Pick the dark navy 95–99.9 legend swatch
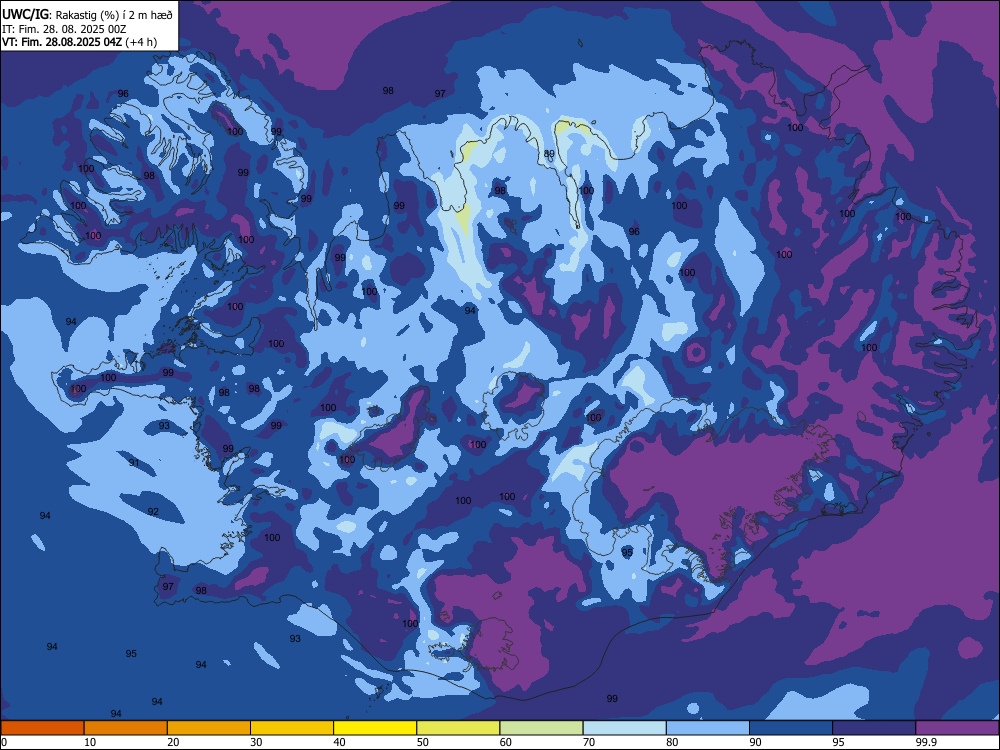 pos(874,728)
